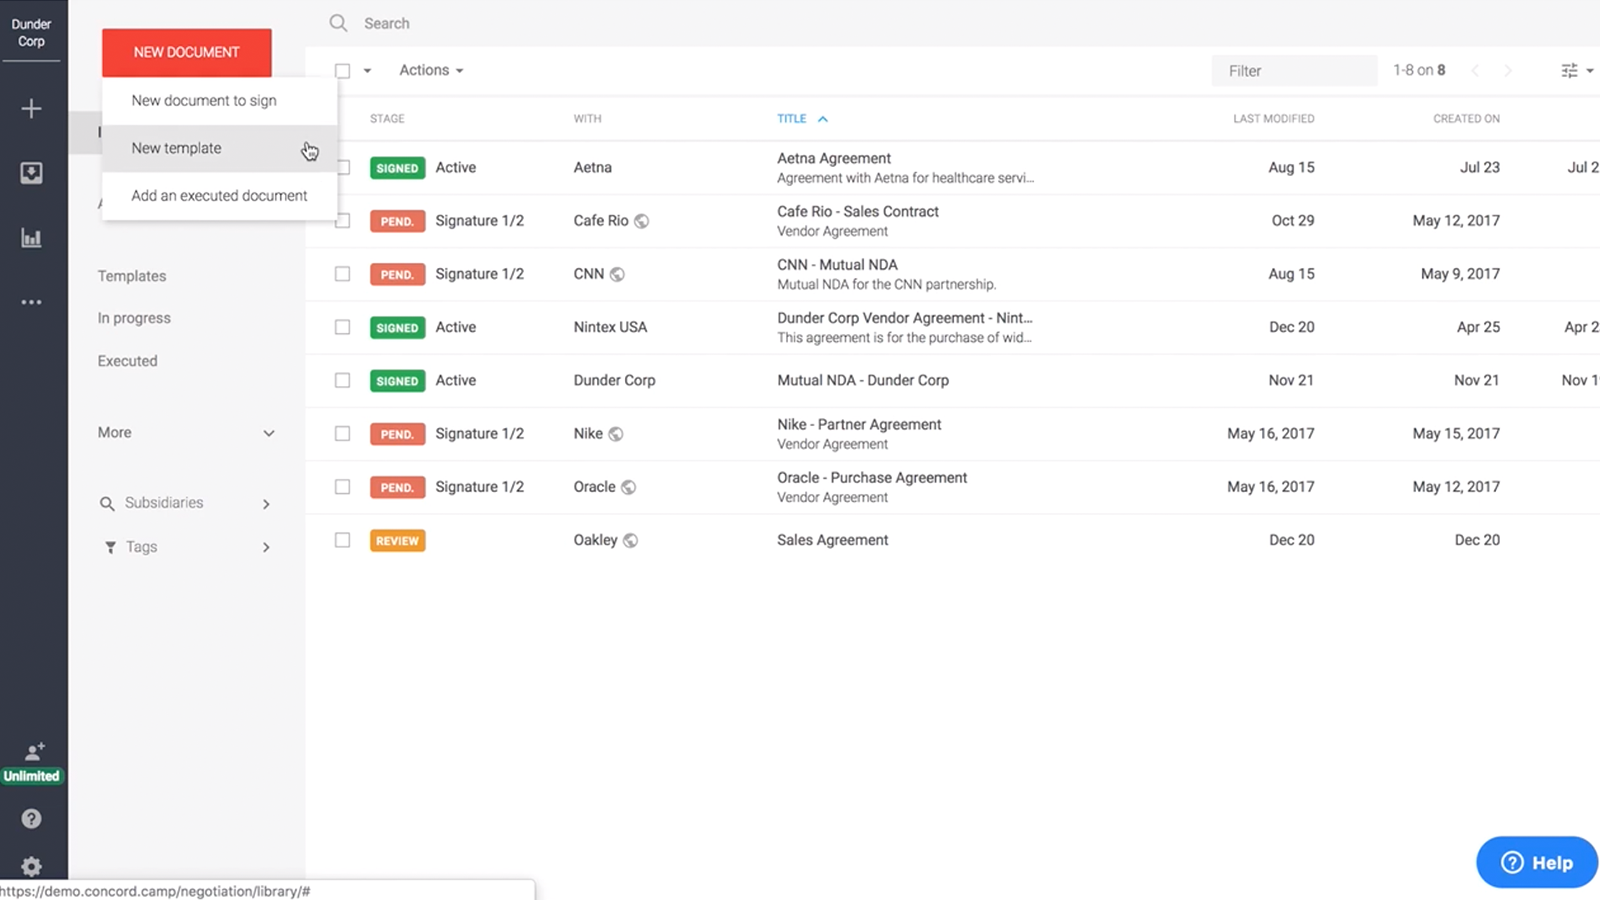Image resolution: width=1600 pixels, height=900 pixels.
Task: Click into the Filter field
Action: click(x=1294, y=71)
